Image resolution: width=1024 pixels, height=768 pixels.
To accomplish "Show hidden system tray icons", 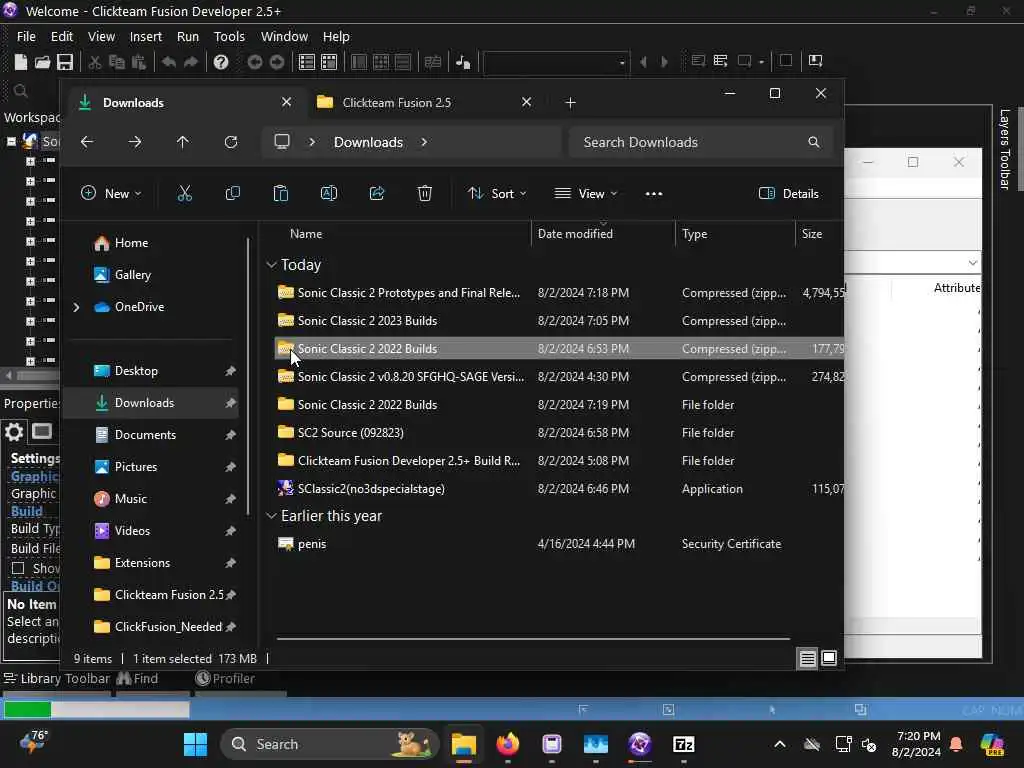I will click(780, 744).
